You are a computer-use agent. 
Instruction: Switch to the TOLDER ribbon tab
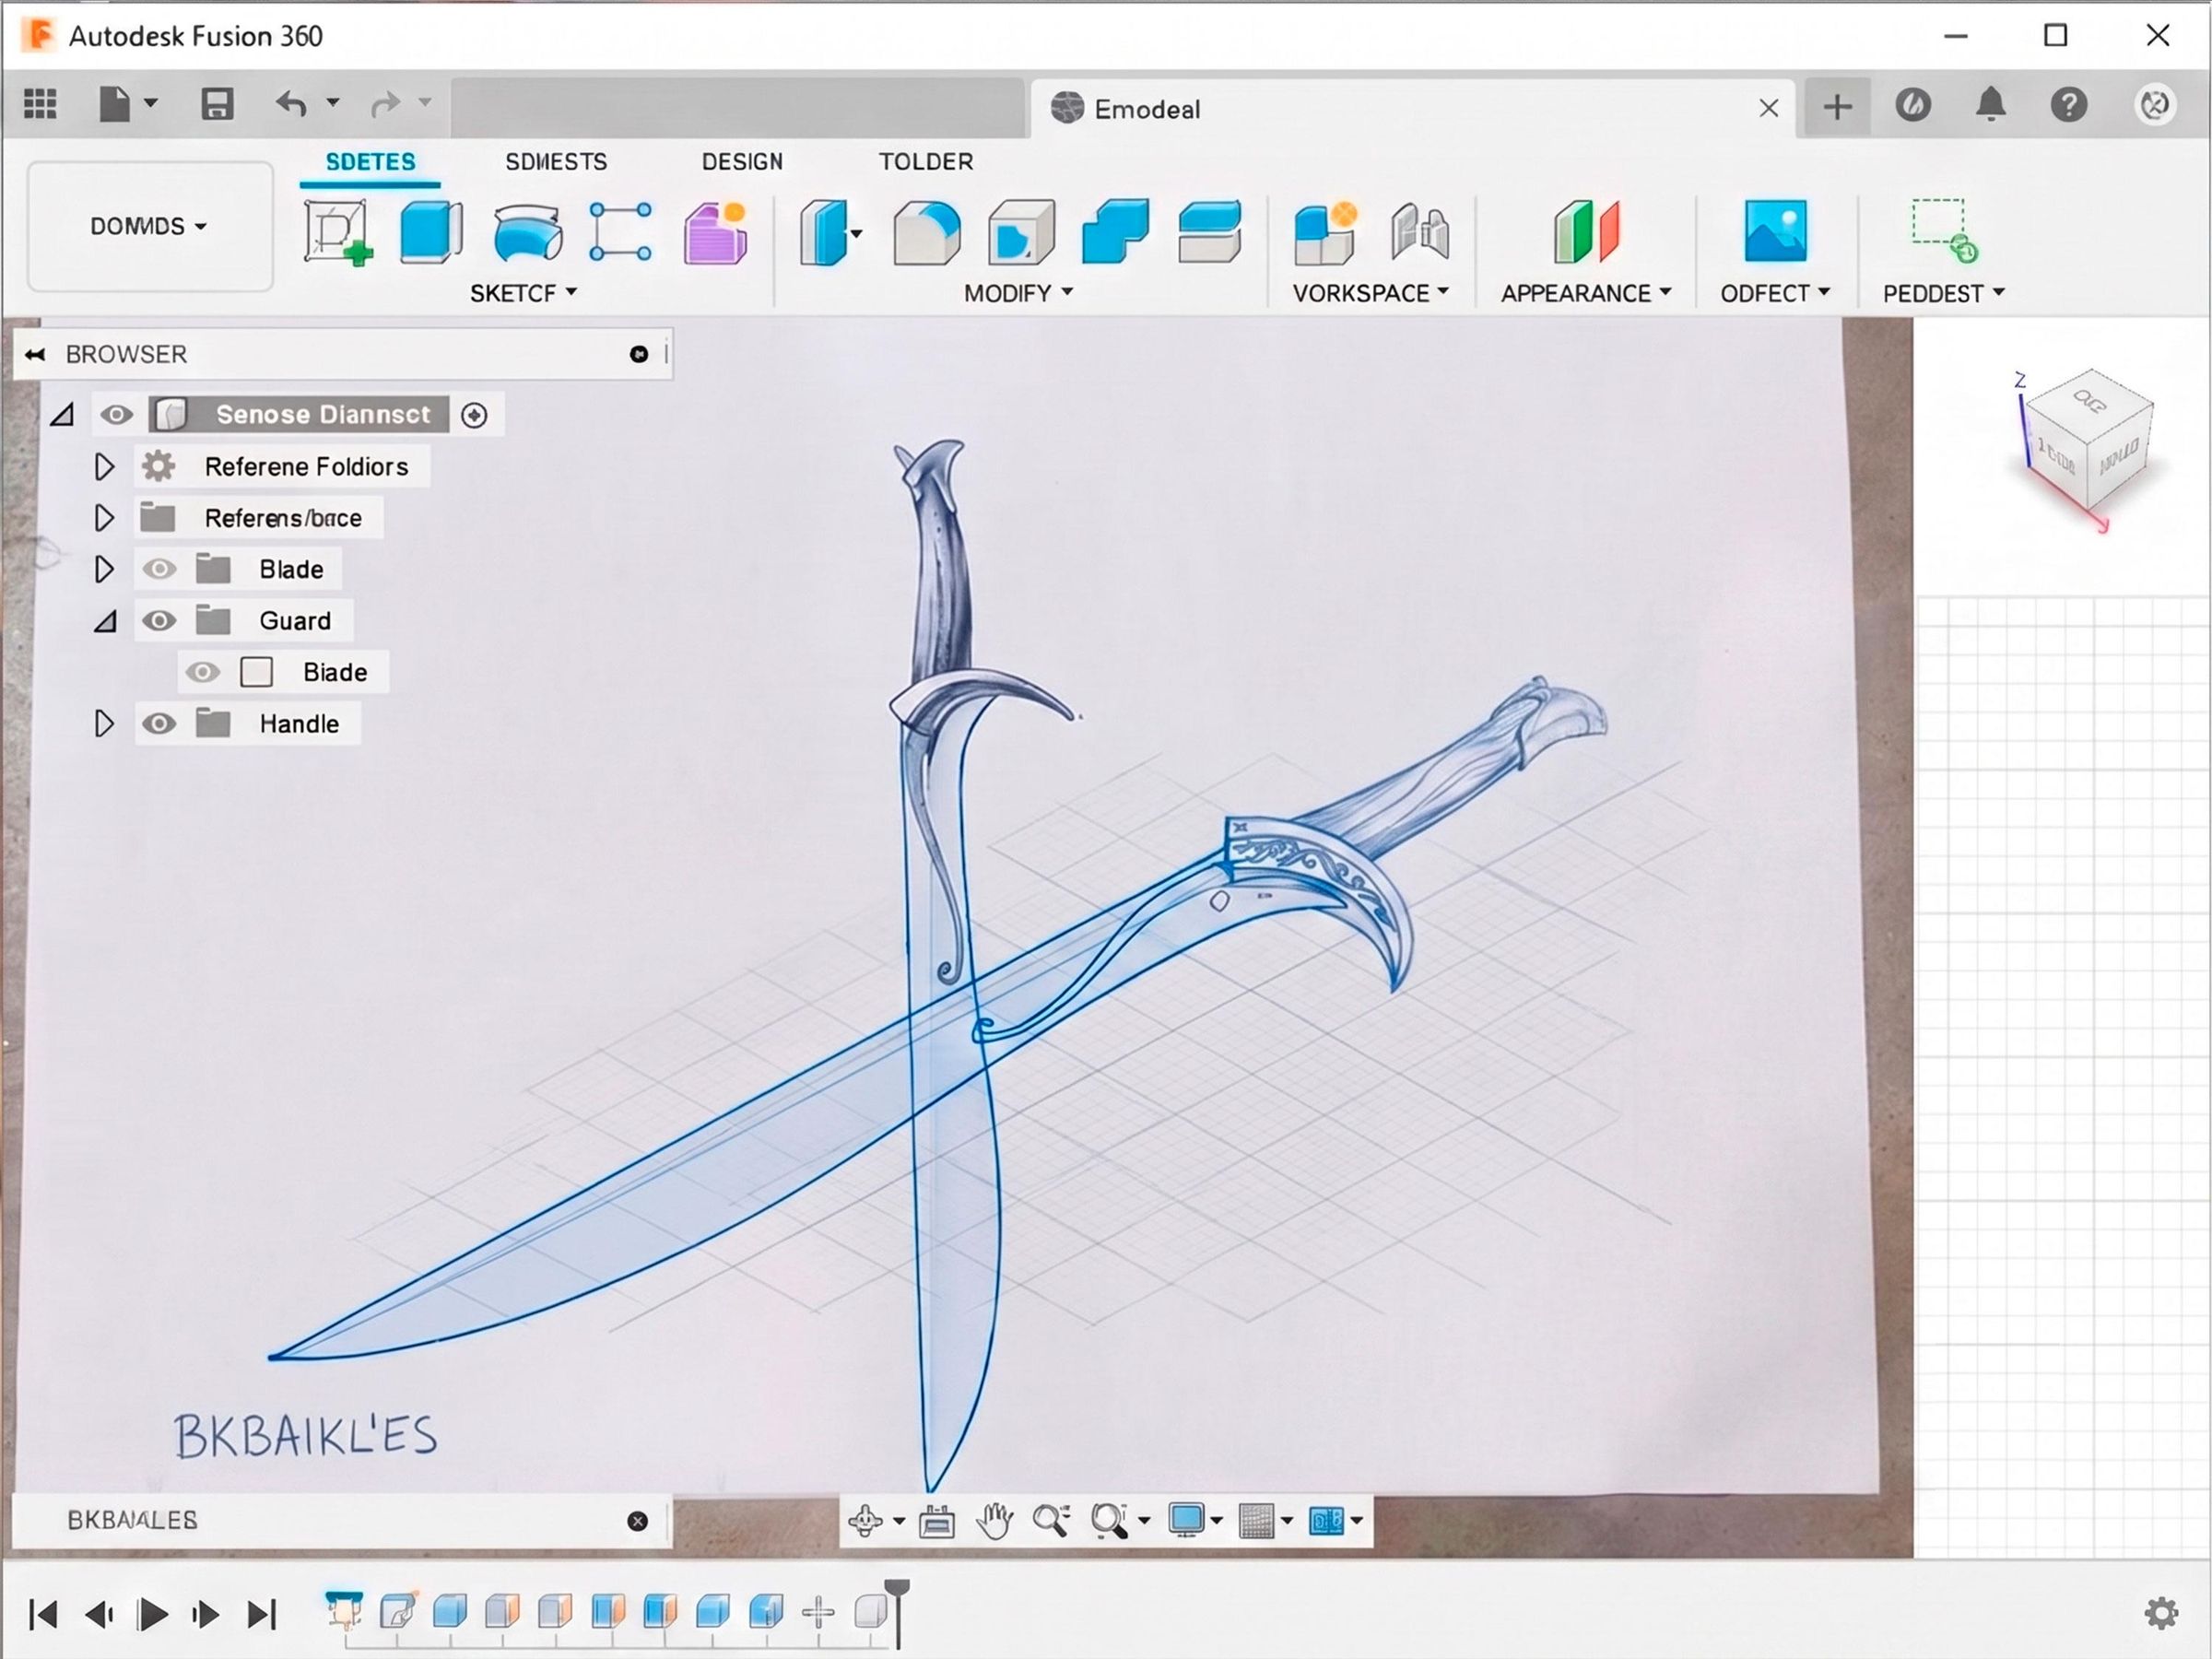coord(926,162)
